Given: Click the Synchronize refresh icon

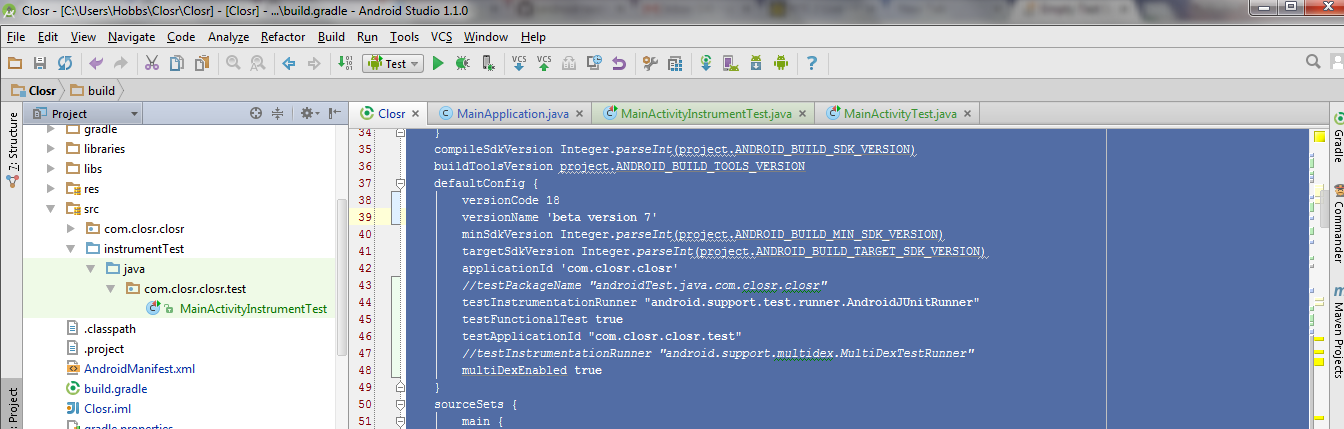Looking at the screenshot, I should (x=64, y=63).
